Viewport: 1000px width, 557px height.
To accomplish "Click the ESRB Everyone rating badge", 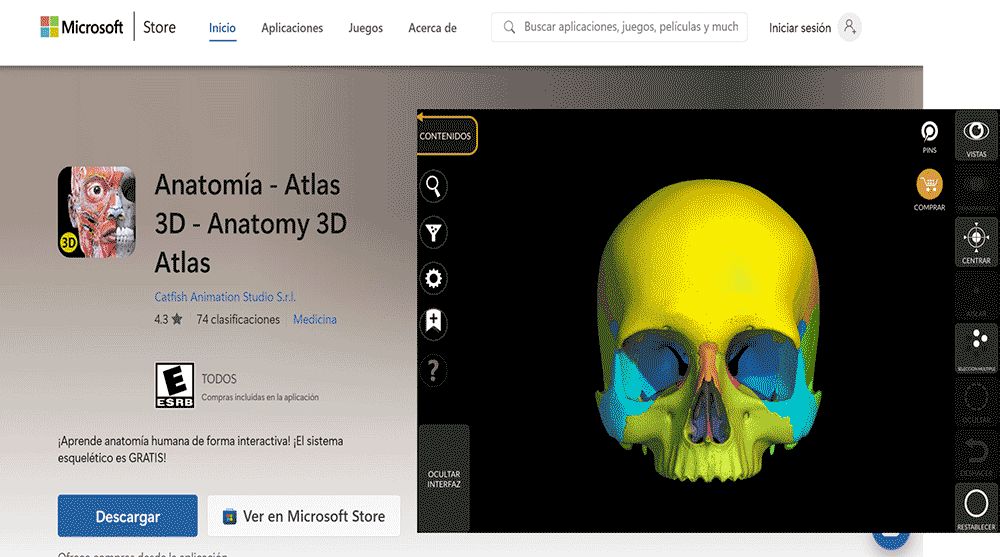I will [x=175, y=385].
